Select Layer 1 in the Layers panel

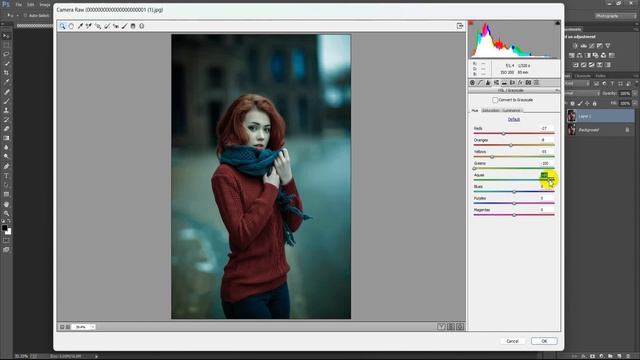[x=600, y=116]
